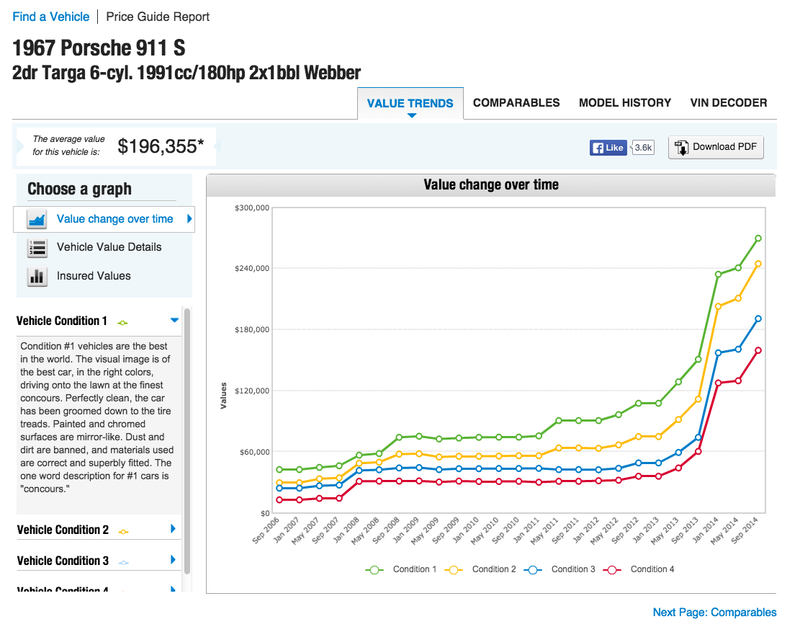Click the yellow Condition 2 marker in sidebar
The height and width of the screenshot is (632, 800).
pos(123,532)
